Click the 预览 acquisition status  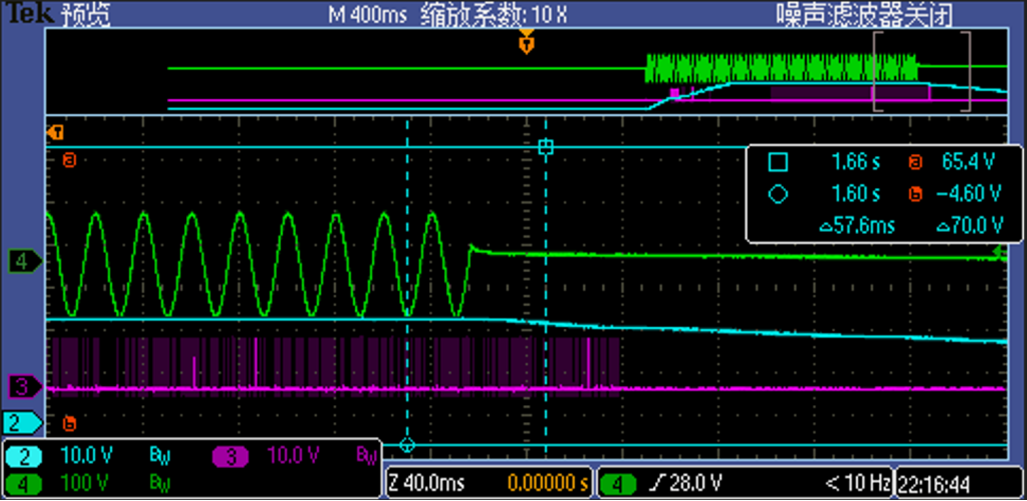point(86,16)
